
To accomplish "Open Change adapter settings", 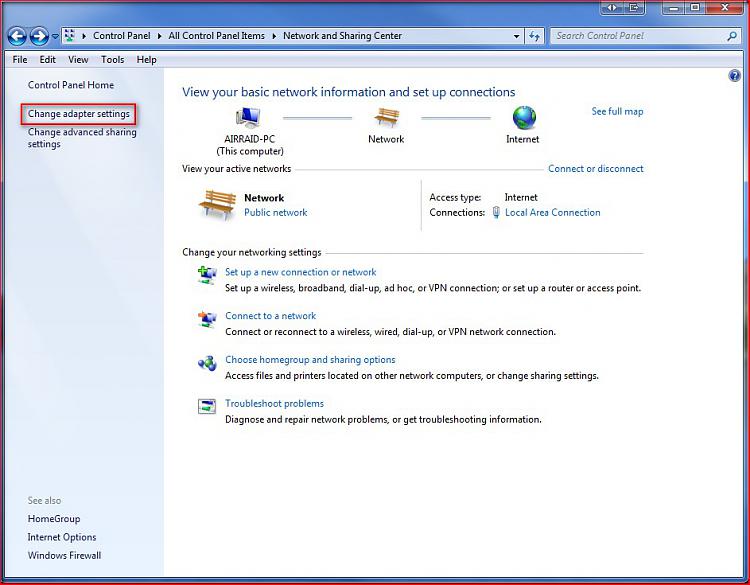I will pyautogui.click(x=78, y=114).
